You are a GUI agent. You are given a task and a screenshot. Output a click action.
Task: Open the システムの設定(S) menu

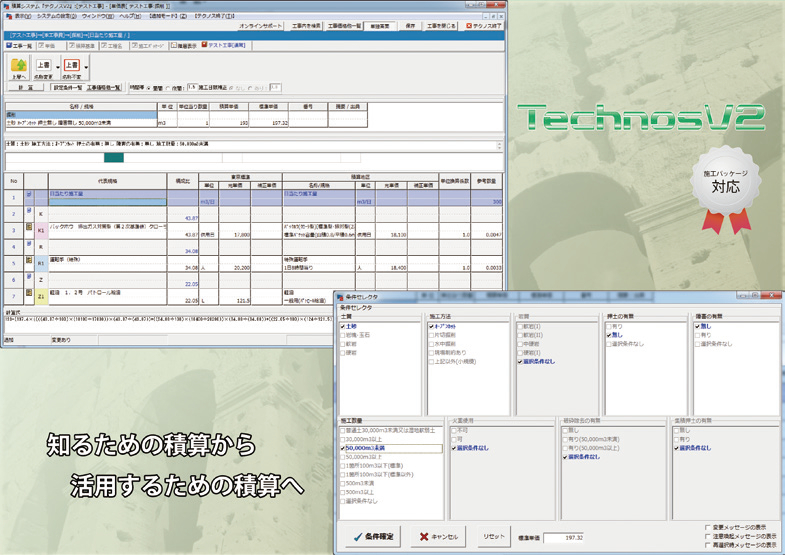pyautogui.click(x=57, y=16)
